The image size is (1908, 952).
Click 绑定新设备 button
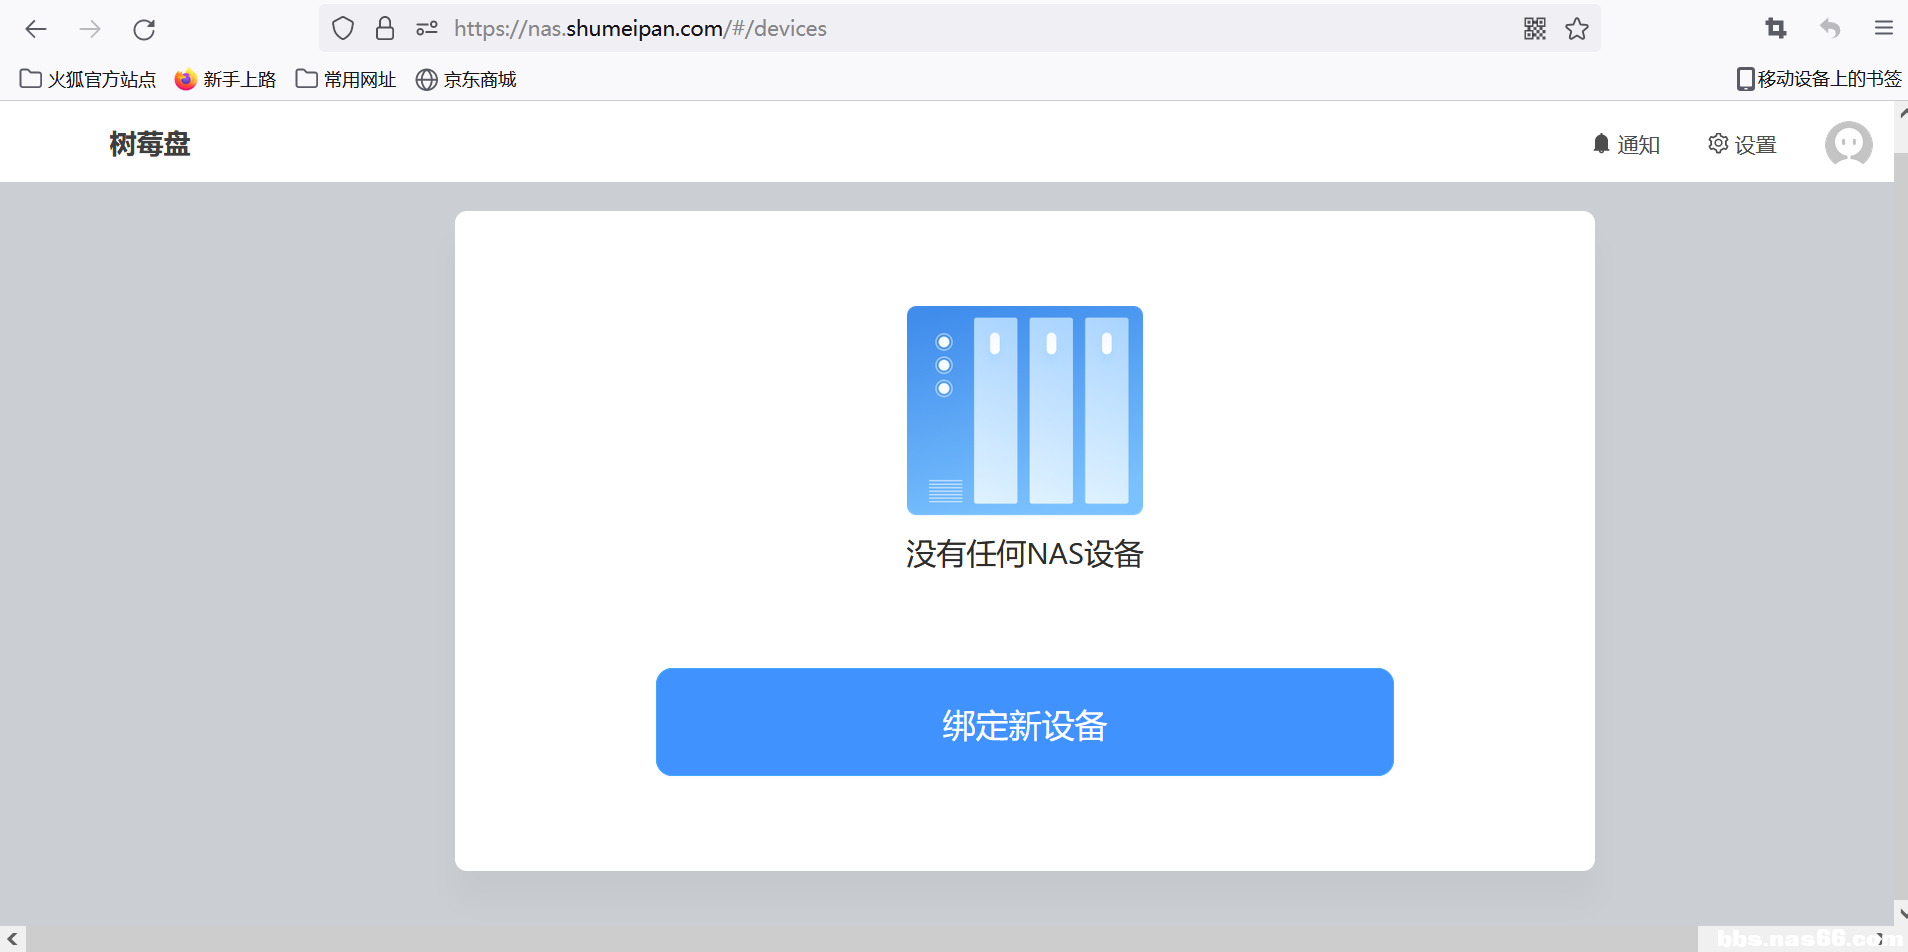(1025, 722)
